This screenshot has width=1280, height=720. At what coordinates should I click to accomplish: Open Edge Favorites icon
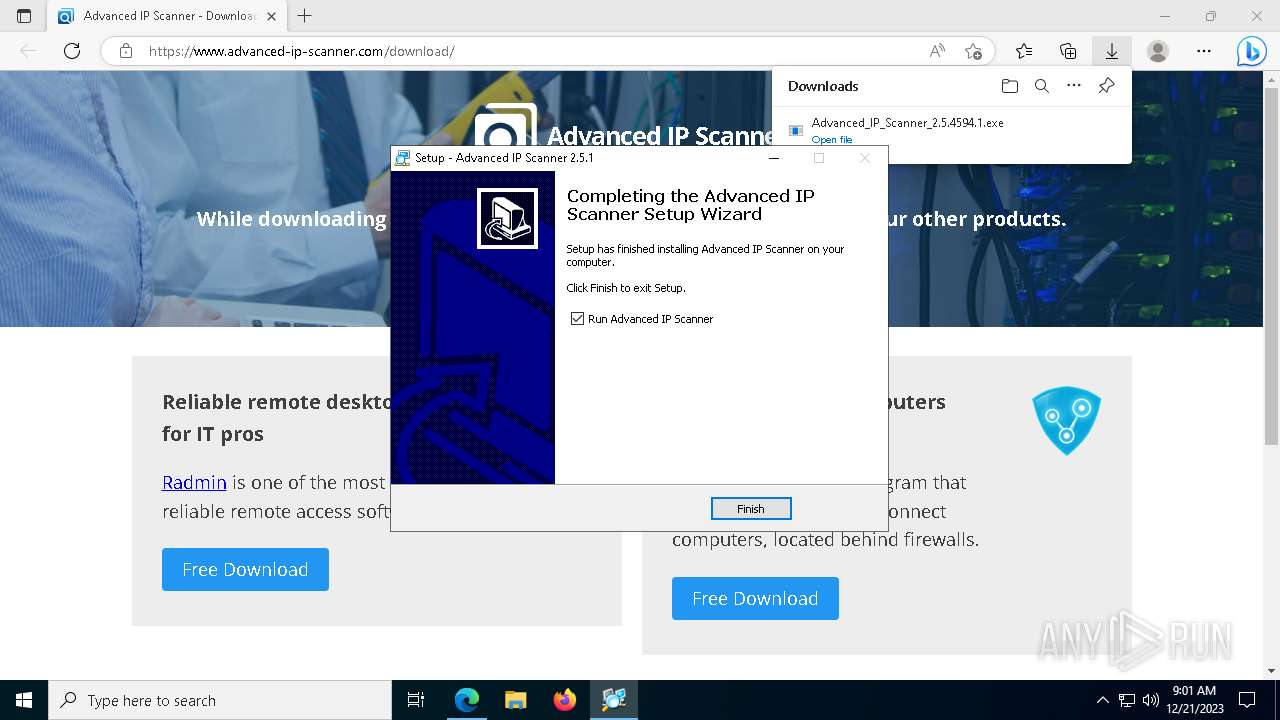point(1024,51)
